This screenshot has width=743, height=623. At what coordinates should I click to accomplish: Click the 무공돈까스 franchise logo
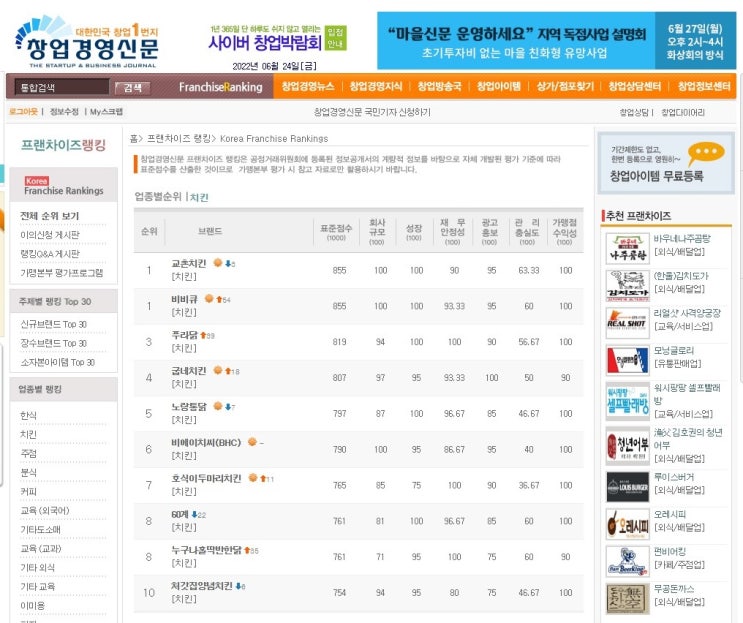[627, 599]
